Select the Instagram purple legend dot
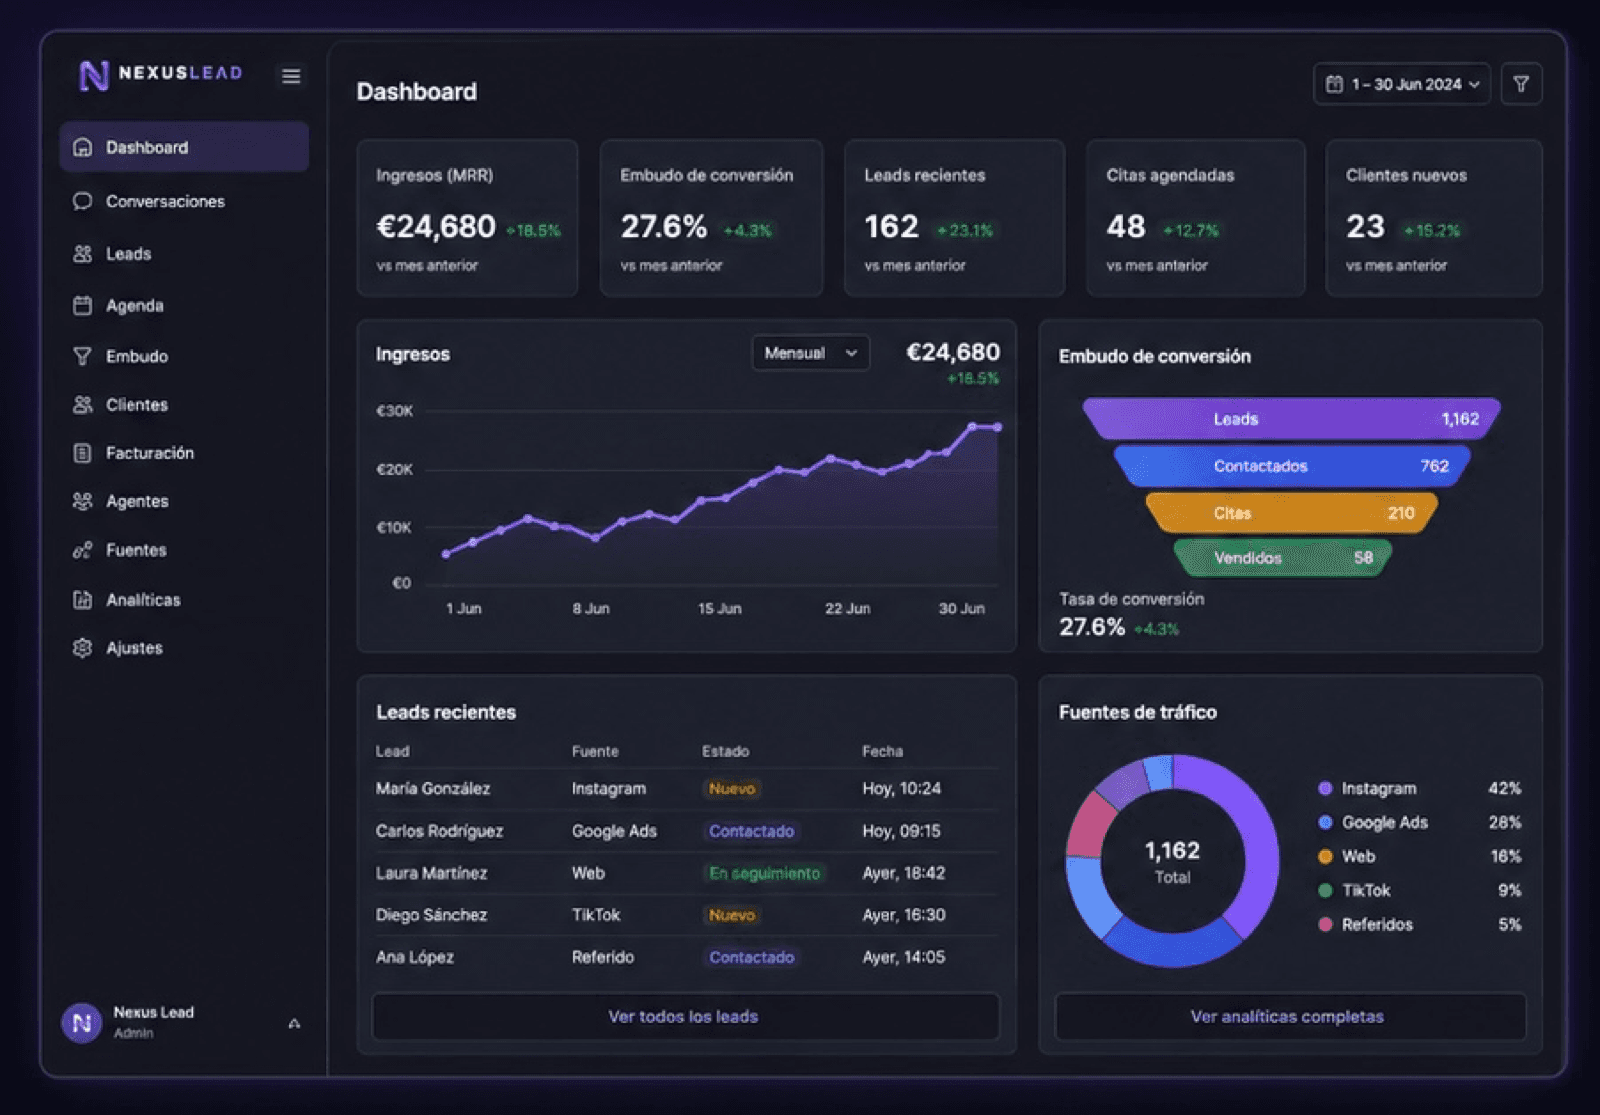Screen dimensions: 1600x1115 (1325, 788)
